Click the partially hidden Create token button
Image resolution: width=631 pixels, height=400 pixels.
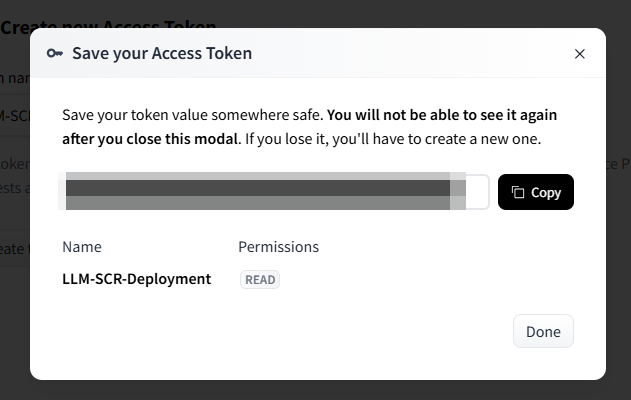14,248
